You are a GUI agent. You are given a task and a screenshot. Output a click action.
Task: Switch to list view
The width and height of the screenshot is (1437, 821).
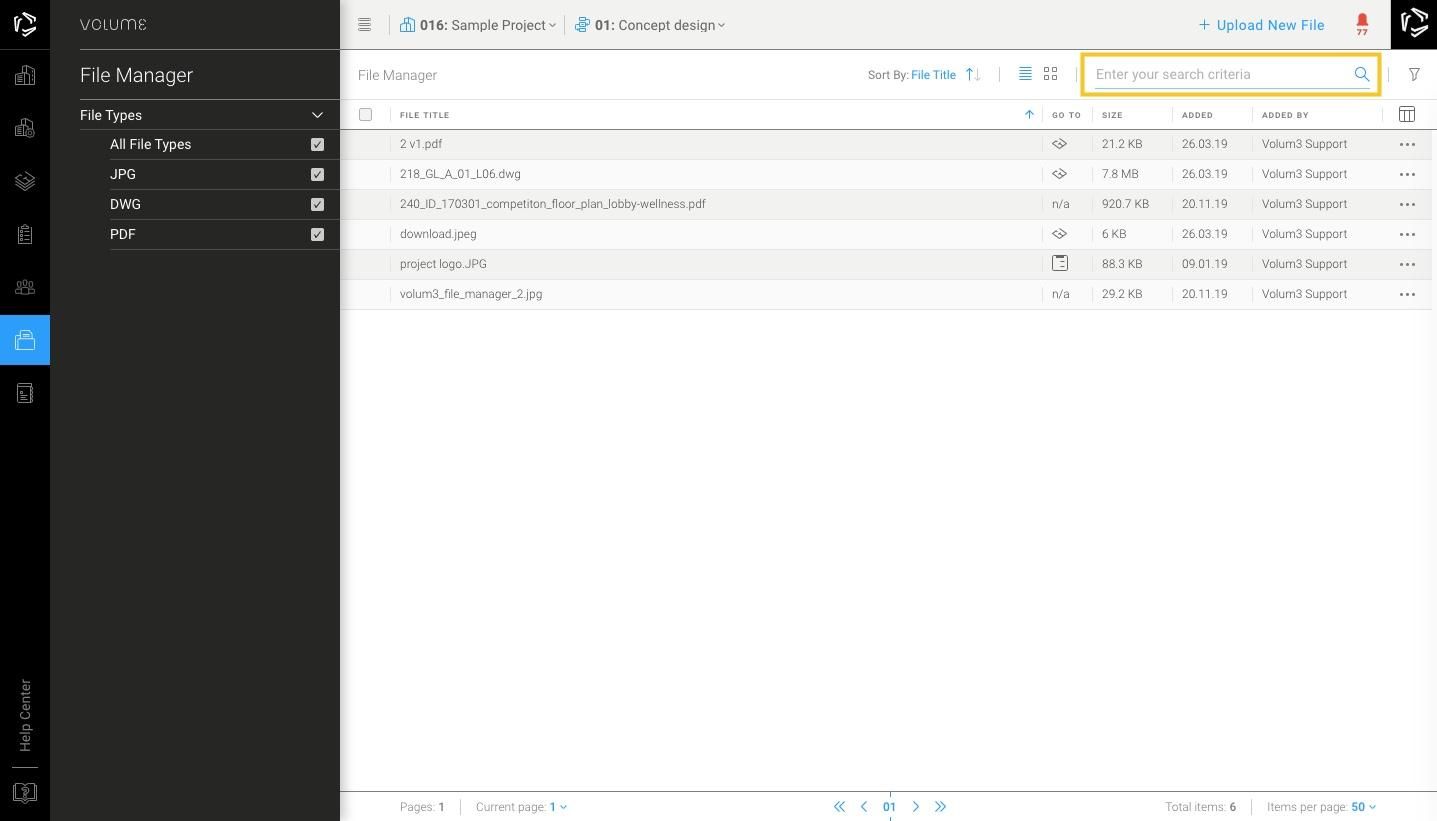coord(1025,74)
